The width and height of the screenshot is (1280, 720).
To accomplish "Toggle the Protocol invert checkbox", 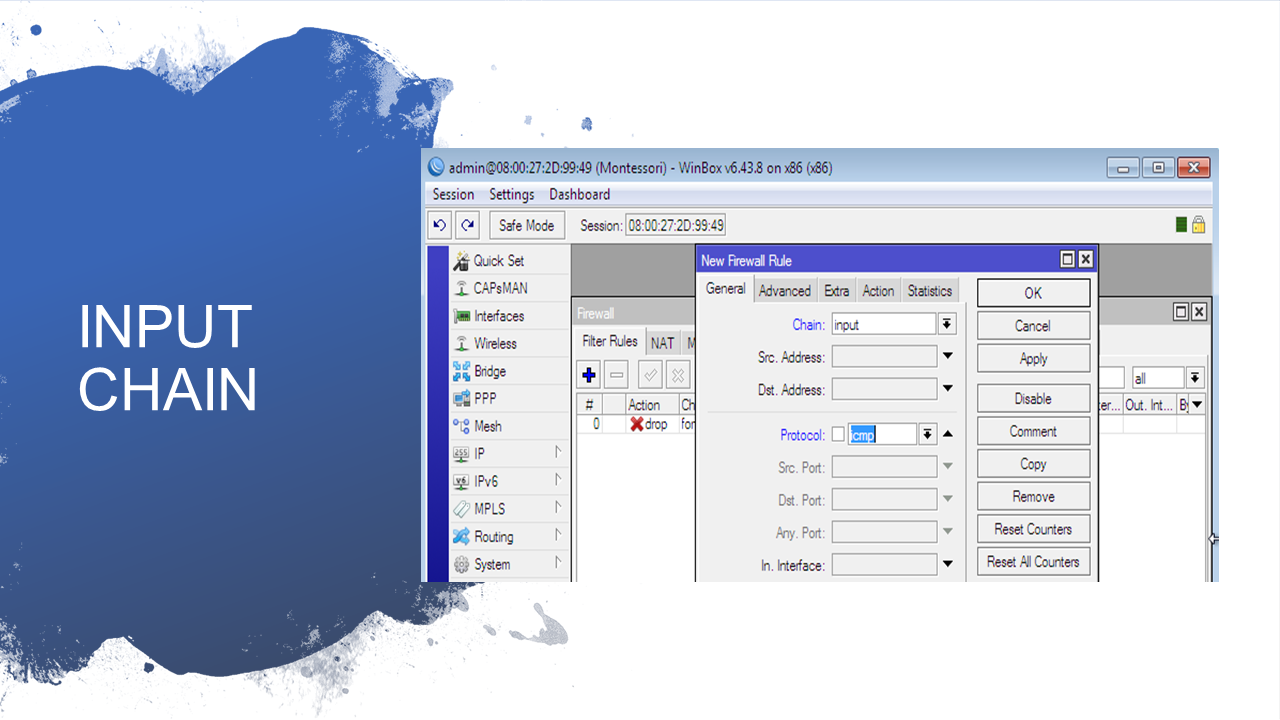I will tap(838, 434).
